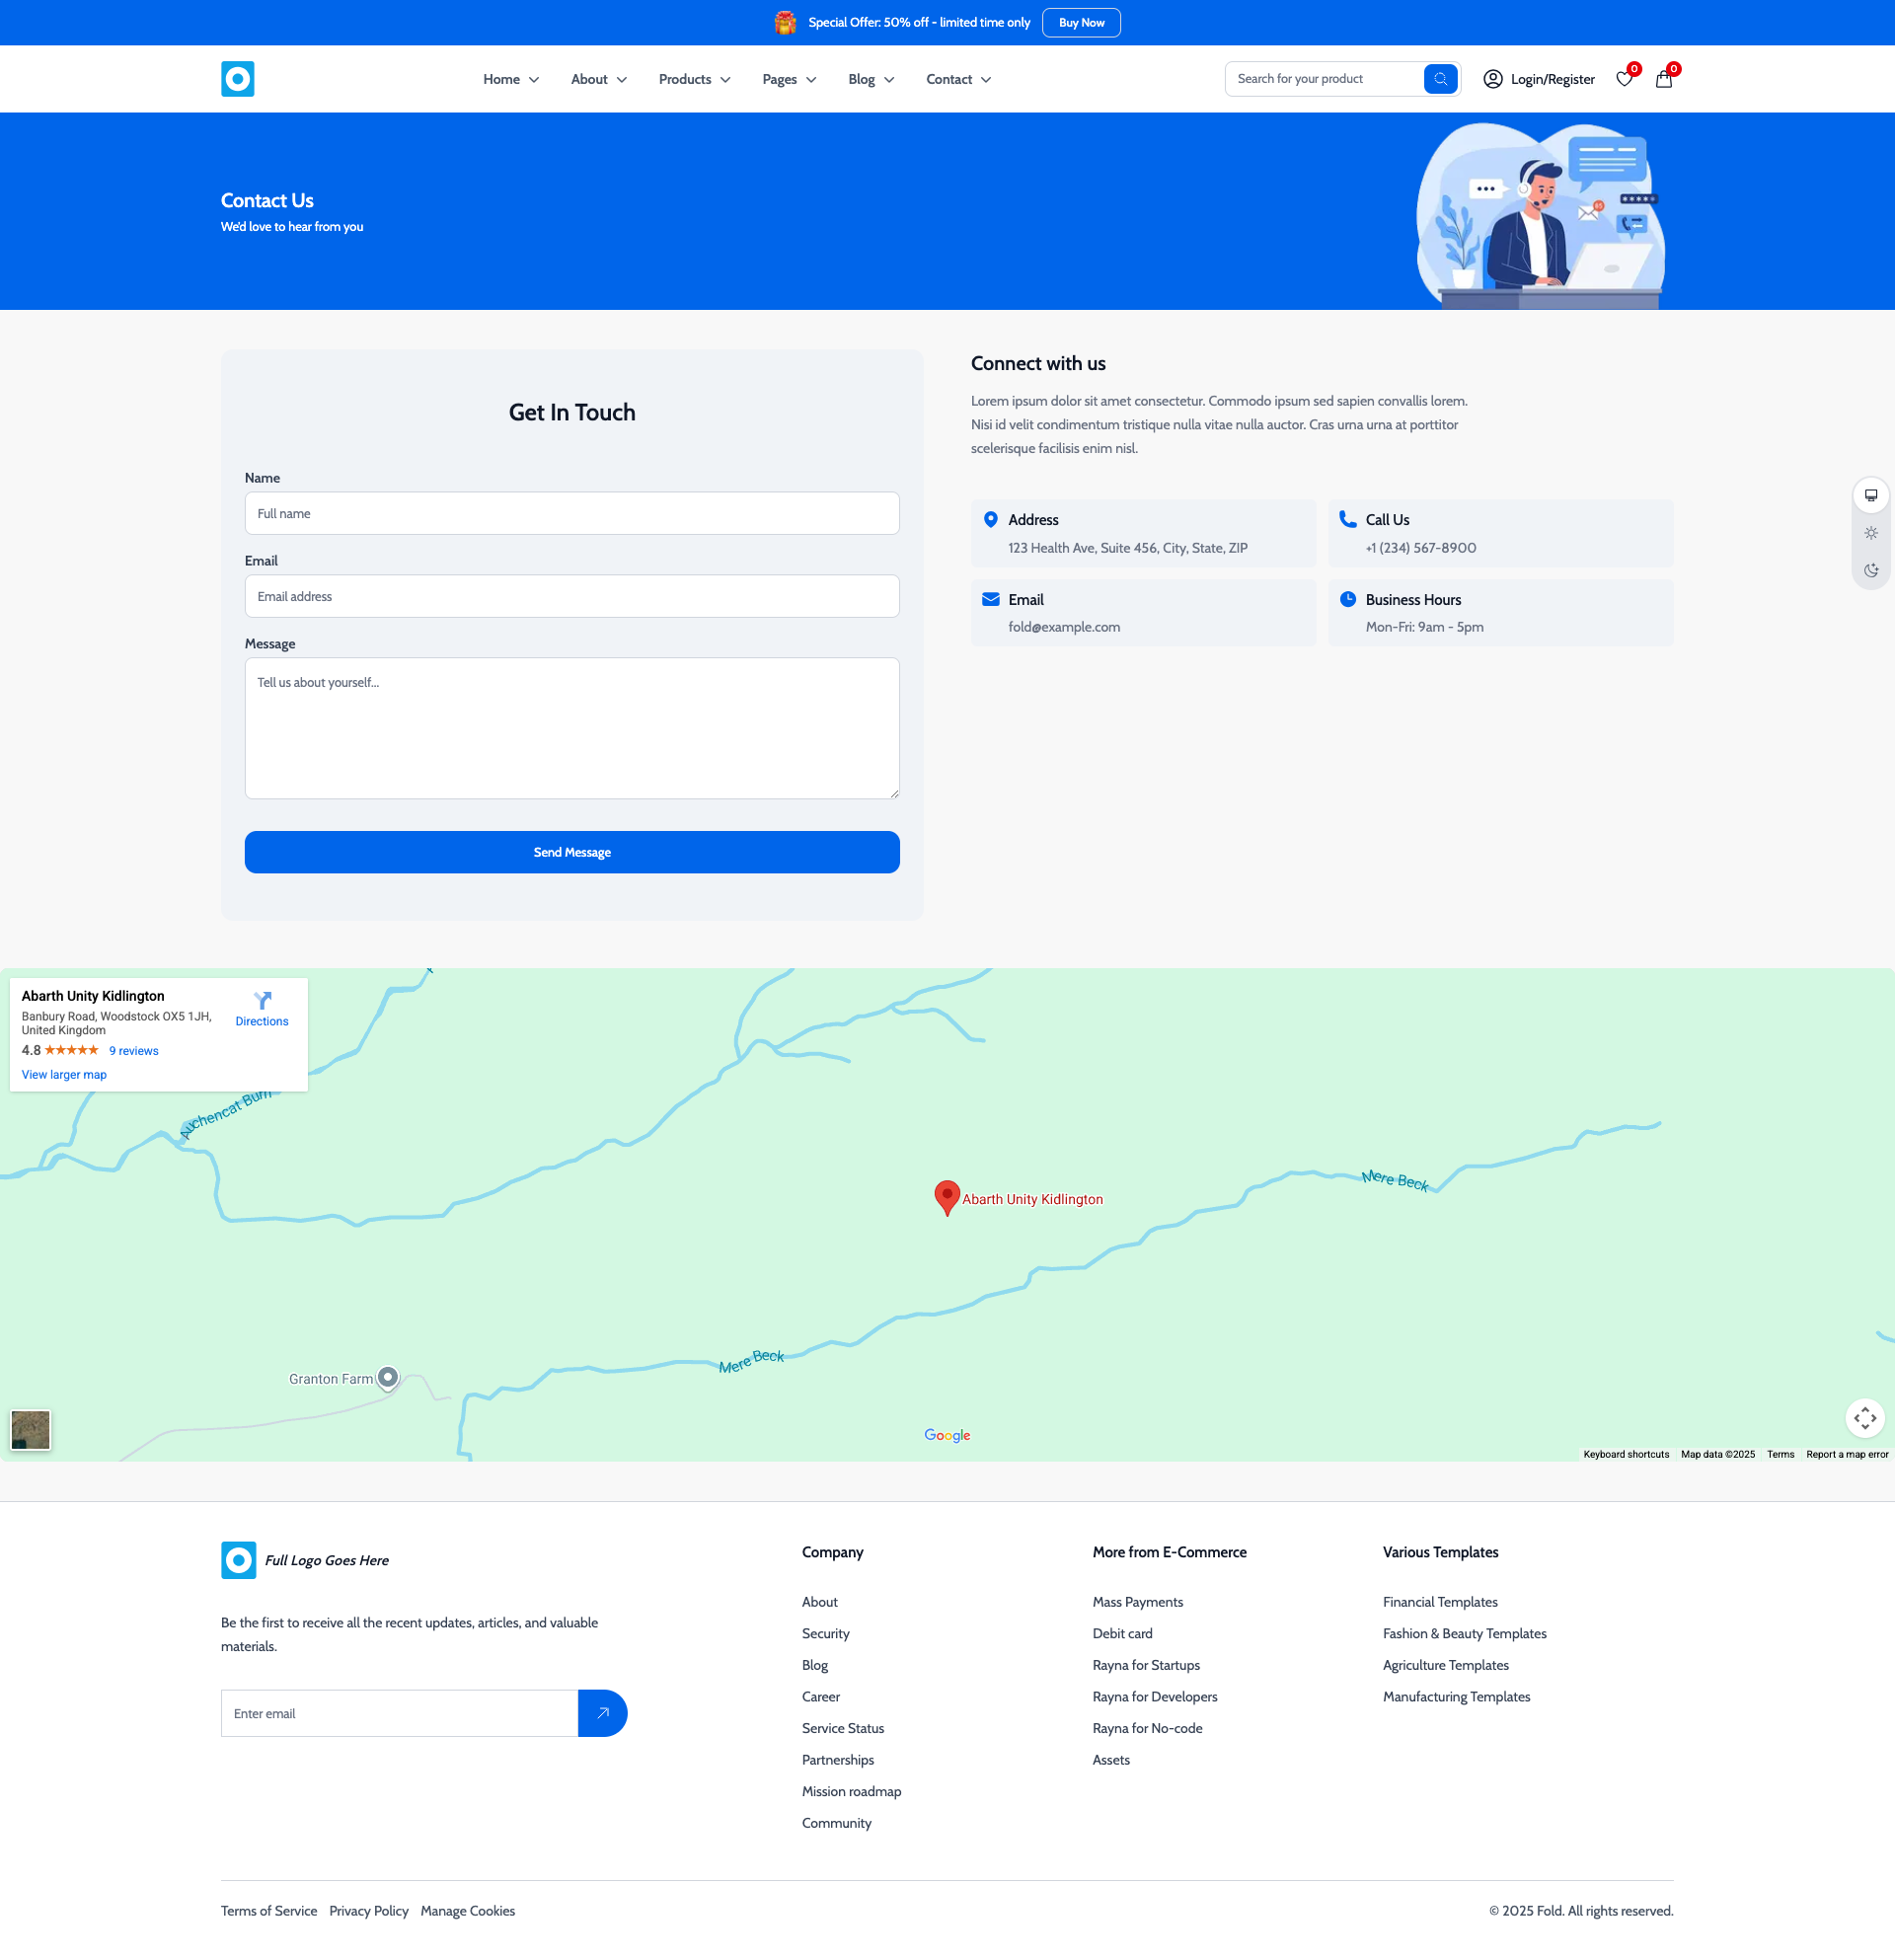Click the Full name input field
The width and height of the screenshot is (1895, 1960).
(572, 513)
